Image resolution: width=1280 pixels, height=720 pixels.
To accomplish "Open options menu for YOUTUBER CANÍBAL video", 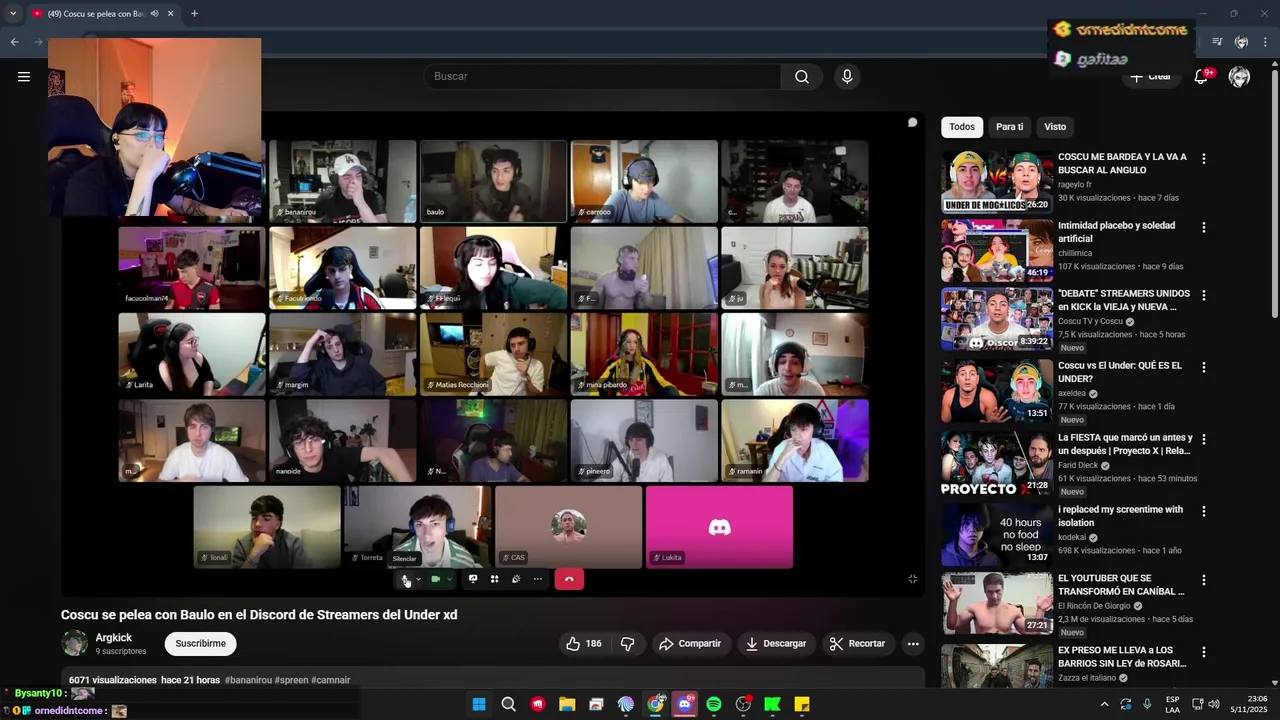I will [1203, 580].
